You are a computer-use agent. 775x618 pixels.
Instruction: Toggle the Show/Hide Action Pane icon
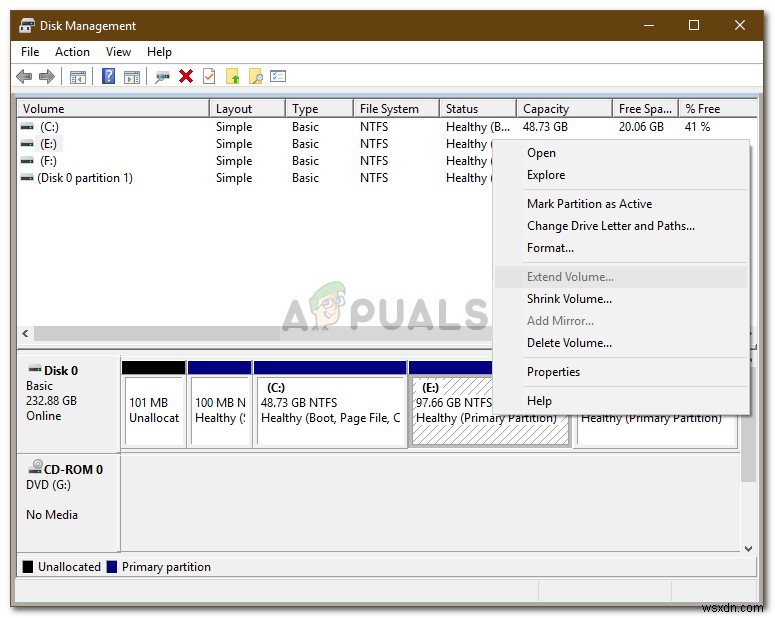click(x=131, y=77)
